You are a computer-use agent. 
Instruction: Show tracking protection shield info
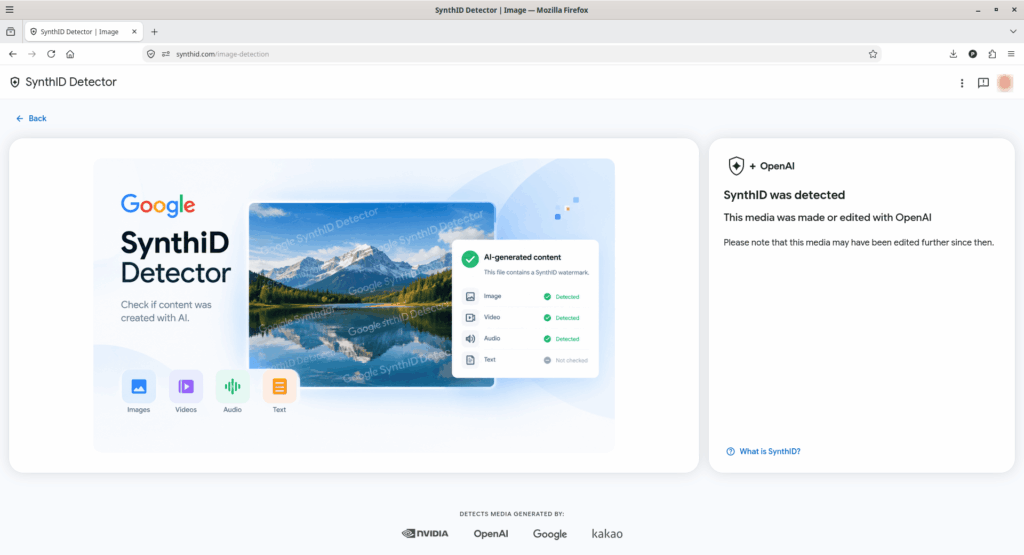click(151, 54)
